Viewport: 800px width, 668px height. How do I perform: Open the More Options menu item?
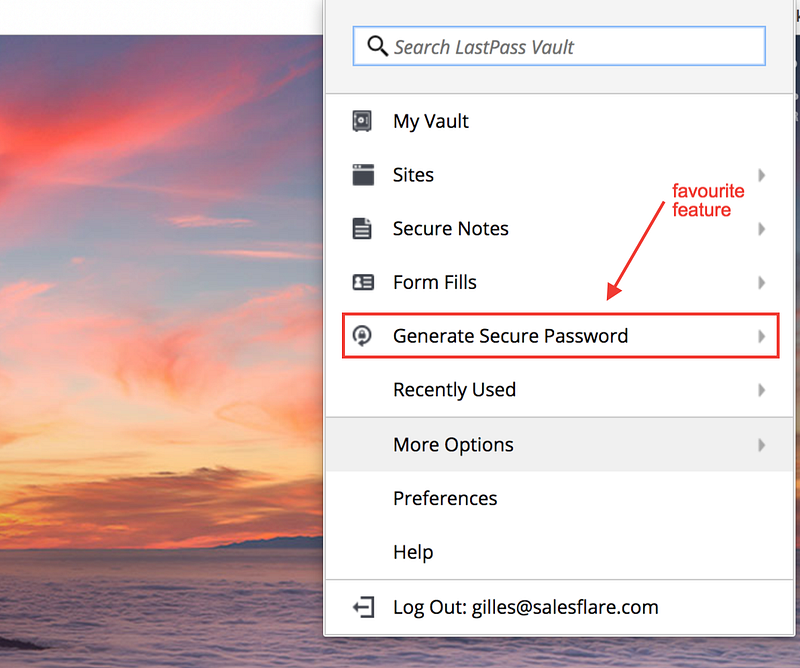pyautogui.click(x=560, y=444)
